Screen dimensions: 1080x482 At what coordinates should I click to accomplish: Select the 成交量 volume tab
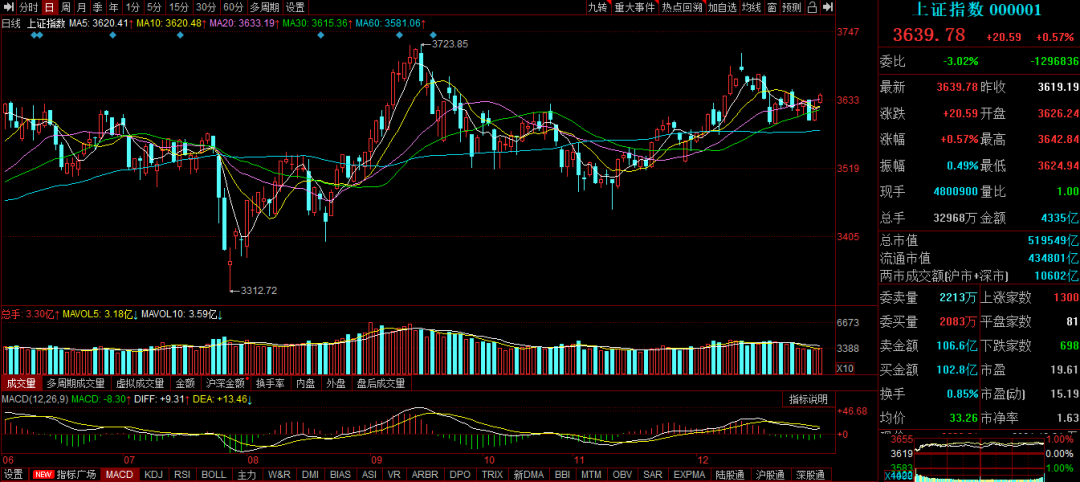(x=21, y=384)
